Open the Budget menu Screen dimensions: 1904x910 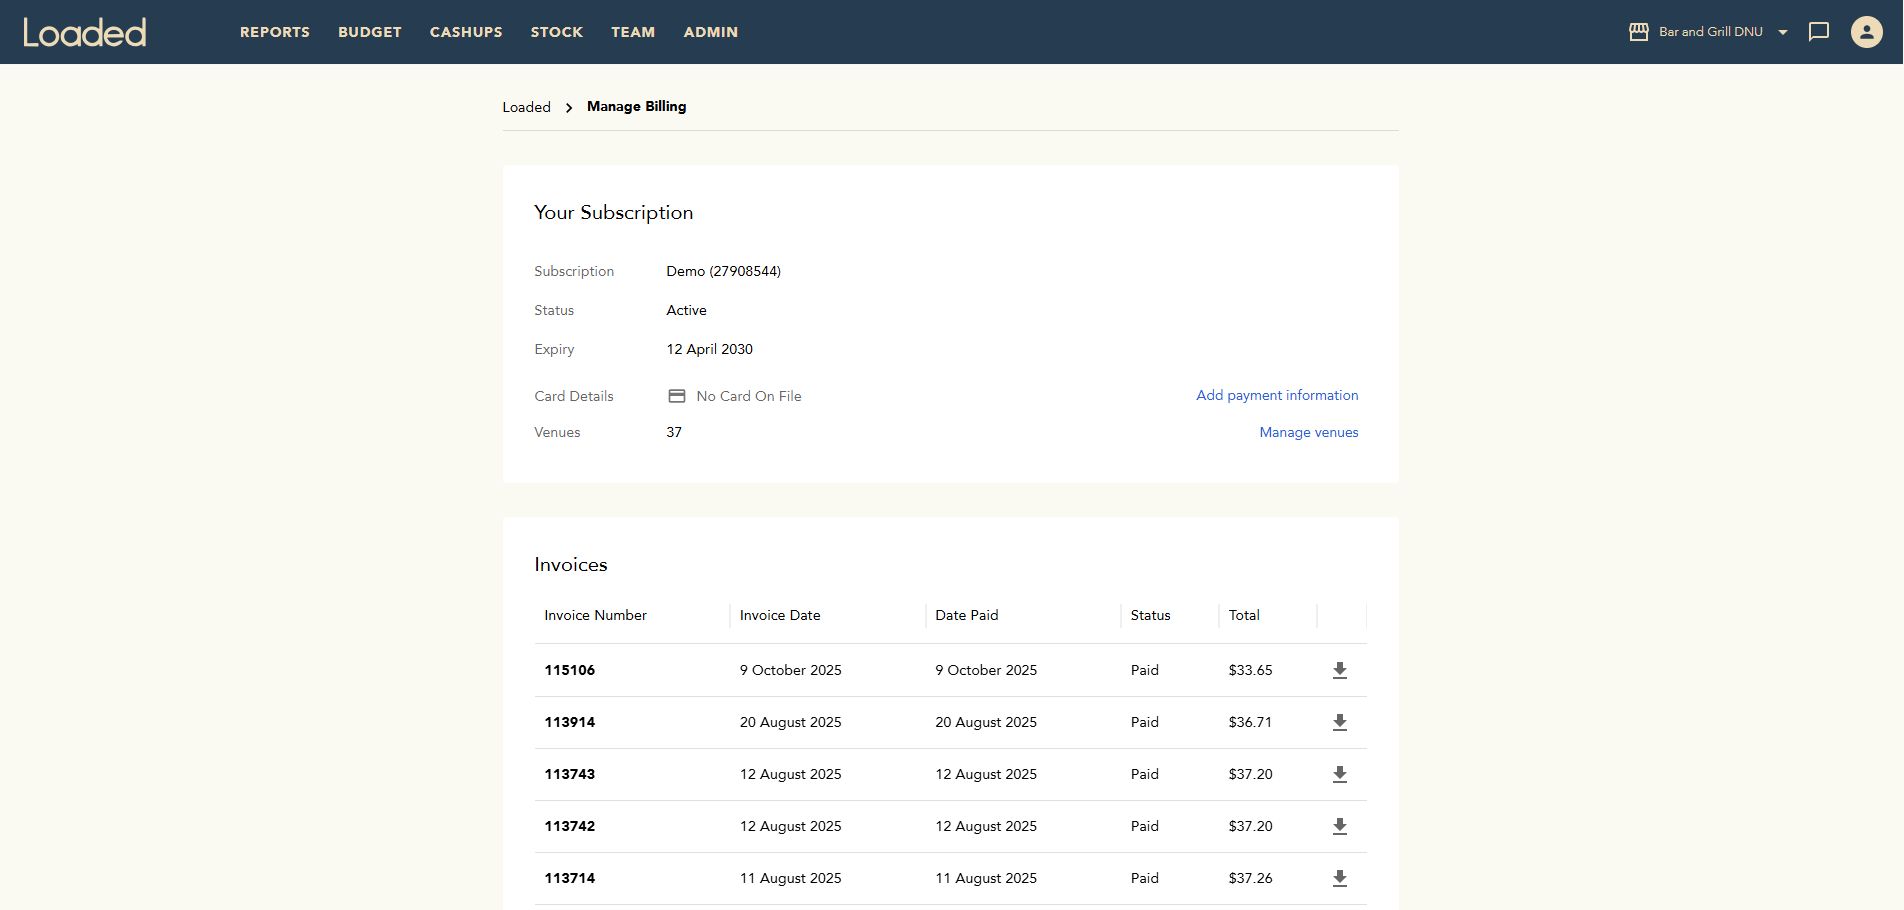(370, 32)
